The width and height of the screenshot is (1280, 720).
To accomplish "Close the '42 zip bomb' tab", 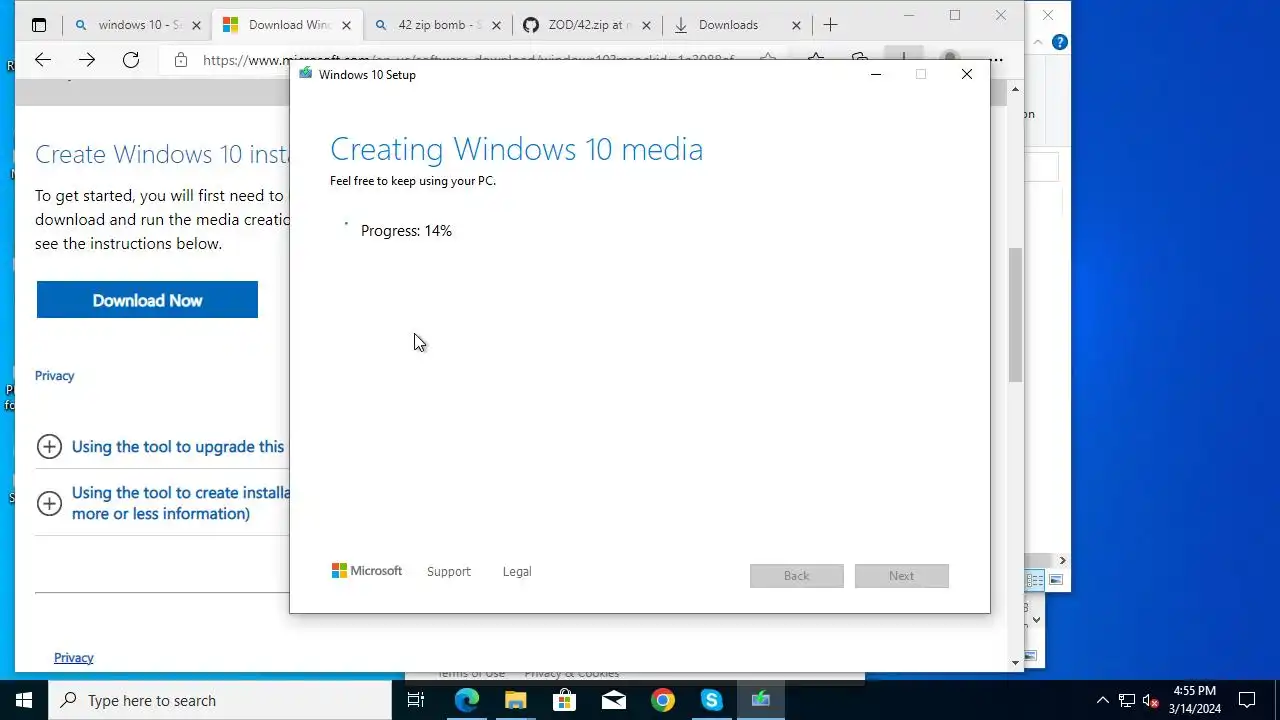I will (496, 25).
